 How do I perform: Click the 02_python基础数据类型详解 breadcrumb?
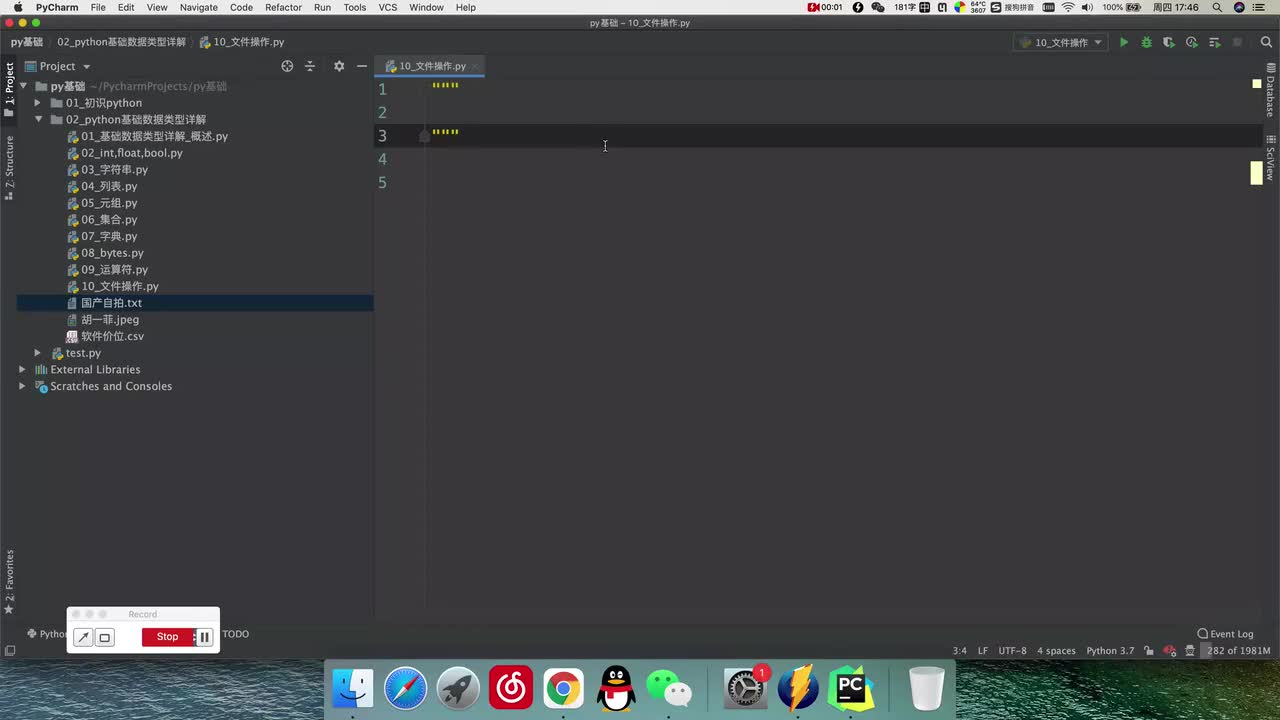tap(121, 42)
